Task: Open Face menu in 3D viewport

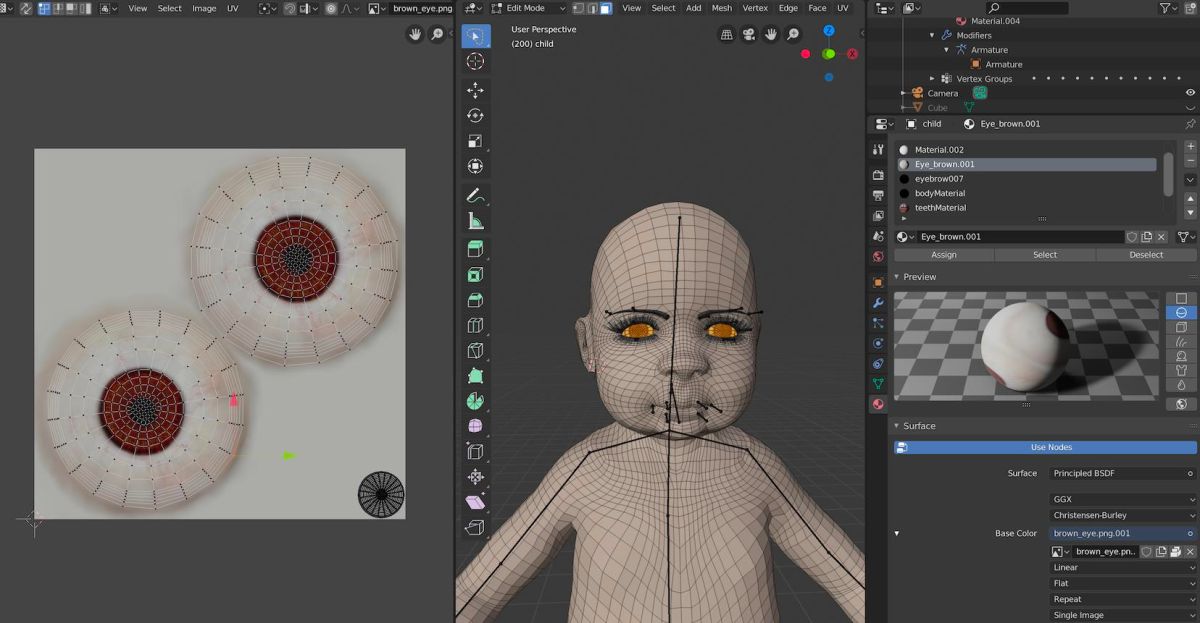Action: [817, 8]
